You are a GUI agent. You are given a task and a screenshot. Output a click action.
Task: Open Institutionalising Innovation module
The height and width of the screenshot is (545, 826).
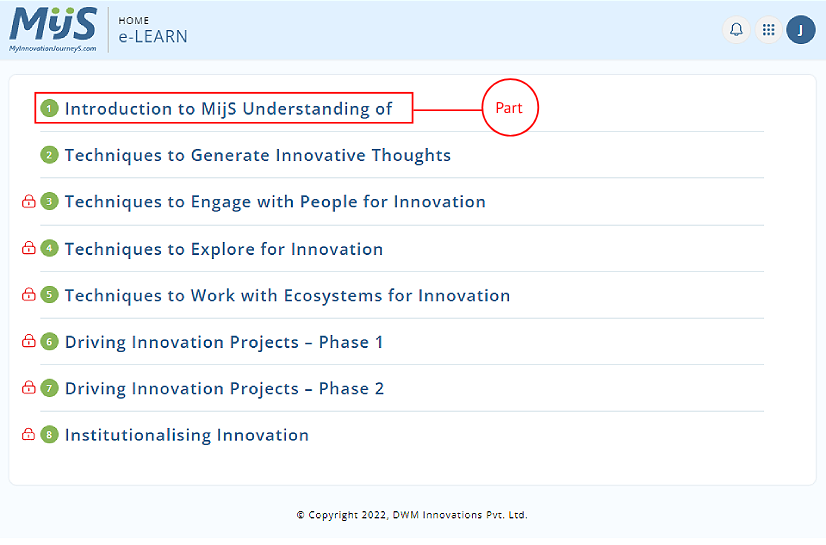(x=186, y=435)
